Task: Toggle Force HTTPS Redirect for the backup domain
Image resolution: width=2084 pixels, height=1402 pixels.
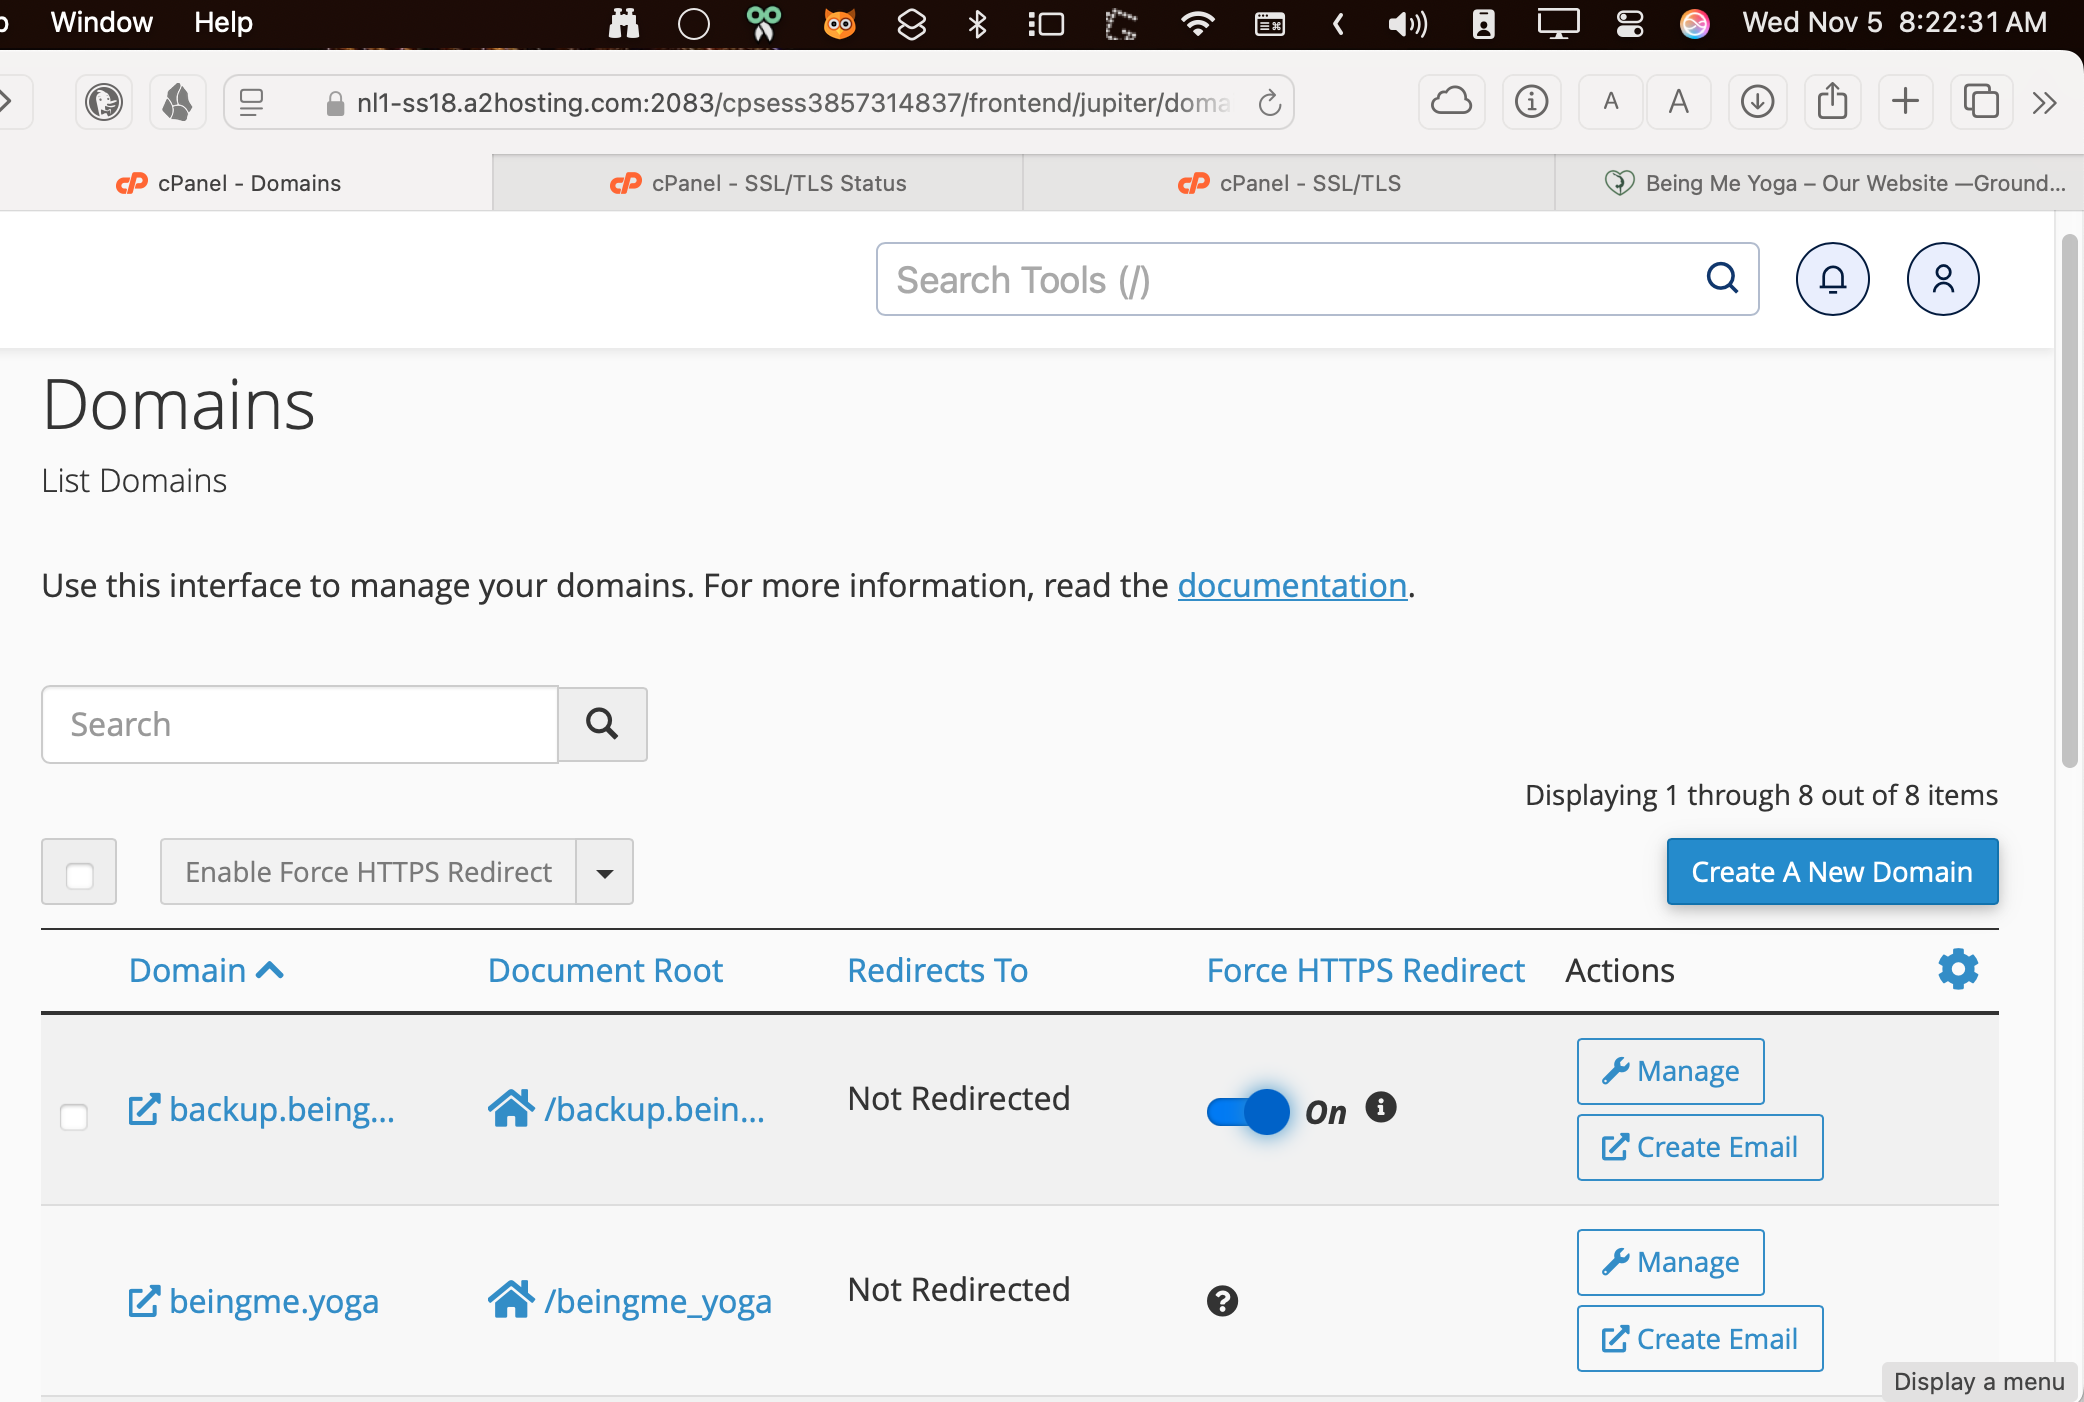Action: click(1247, 1111)
